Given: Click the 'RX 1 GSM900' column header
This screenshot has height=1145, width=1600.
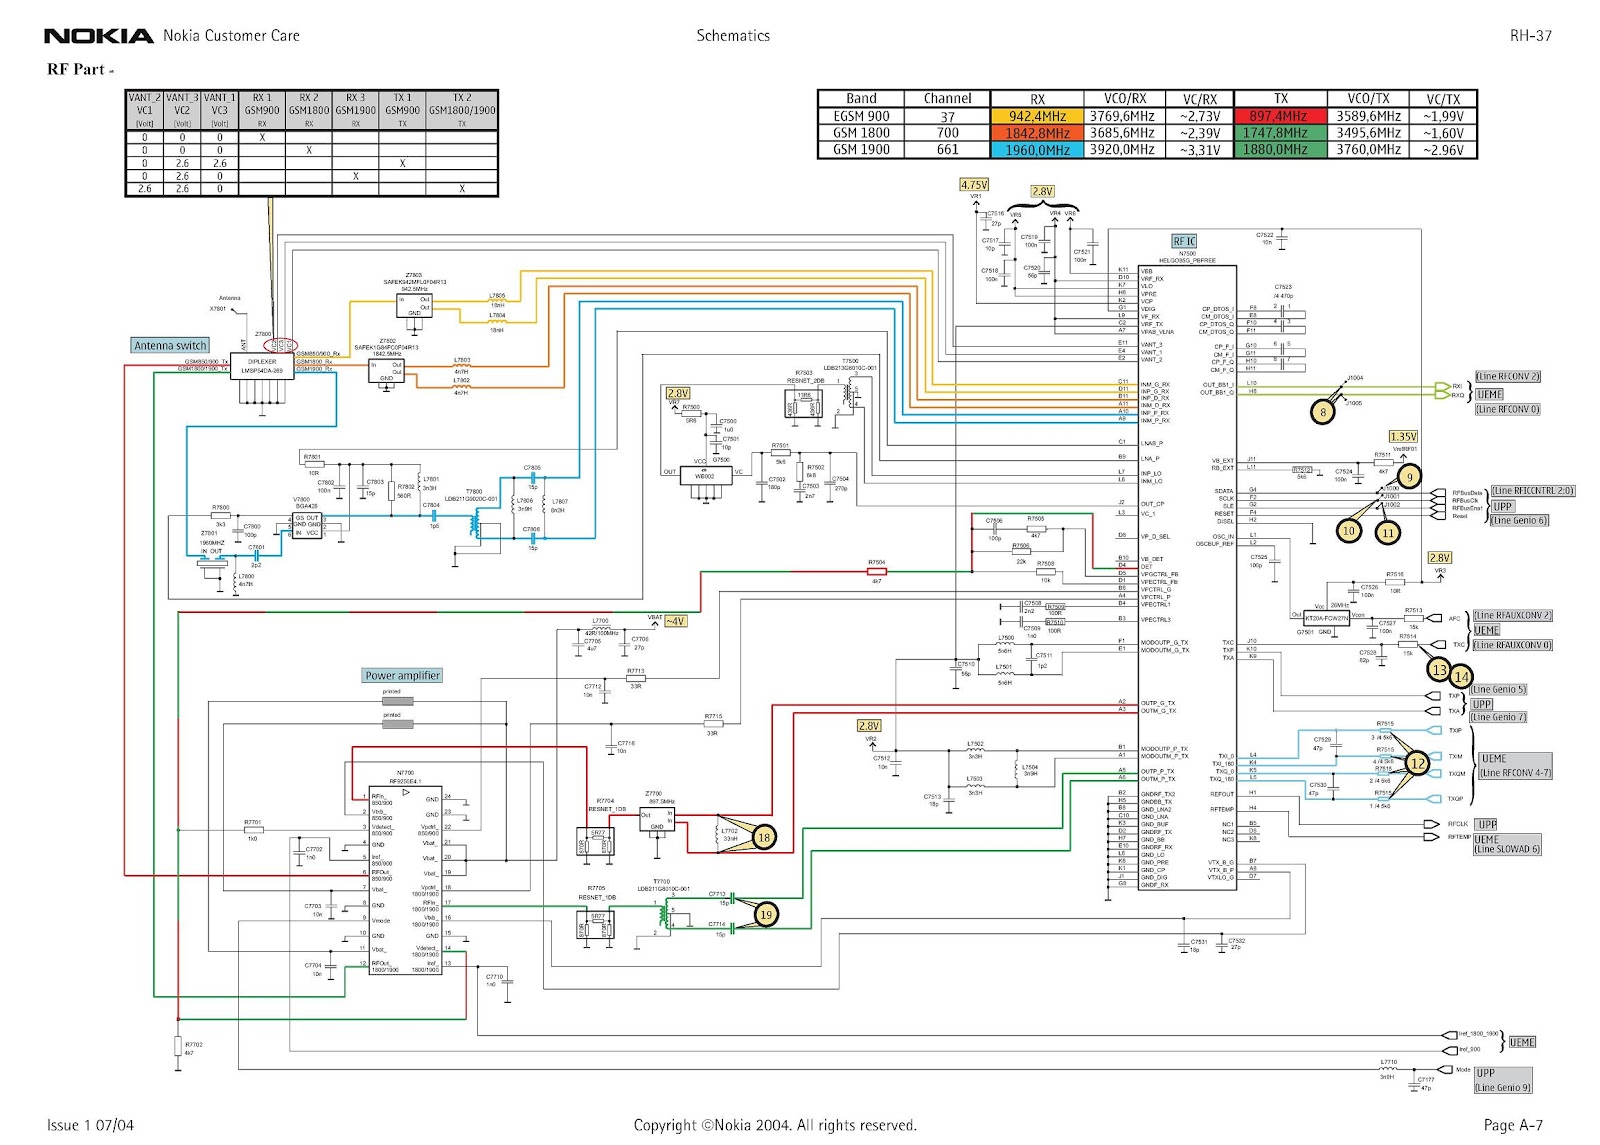Looking at the screenshot, I should tap(262, 110).
